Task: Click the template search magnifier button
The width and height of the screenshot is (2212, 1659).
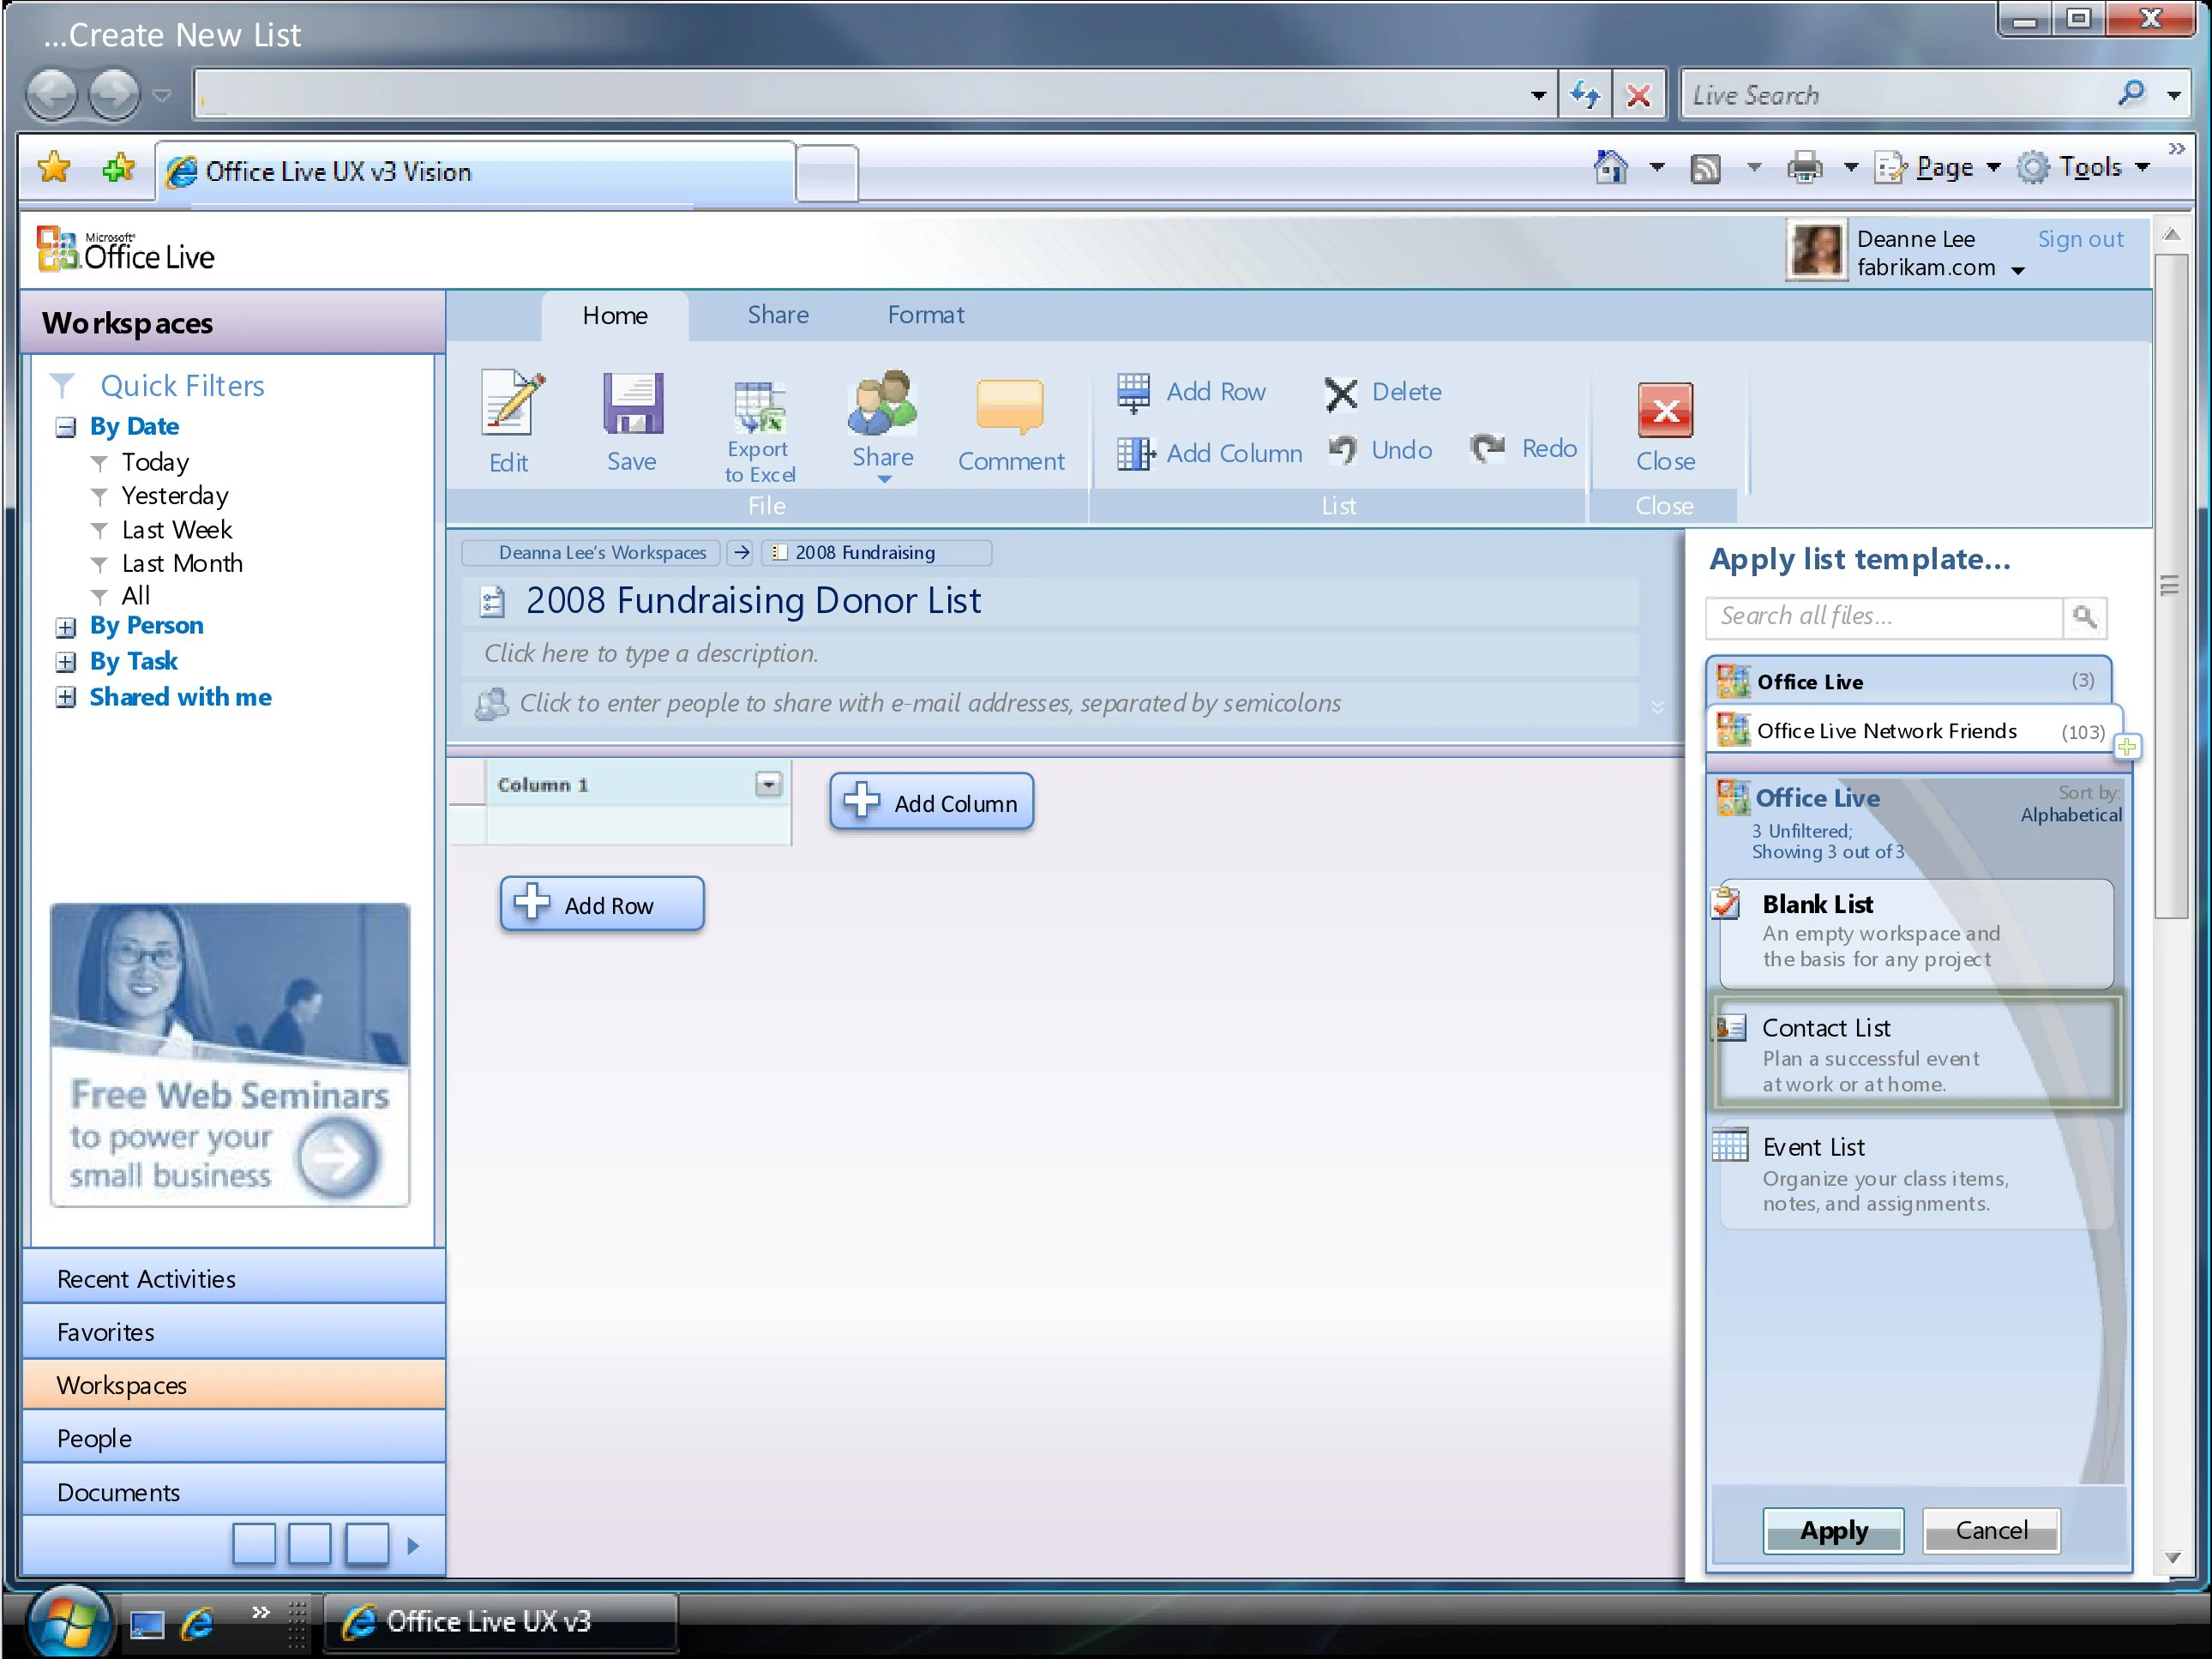Action: (2084, 617)
